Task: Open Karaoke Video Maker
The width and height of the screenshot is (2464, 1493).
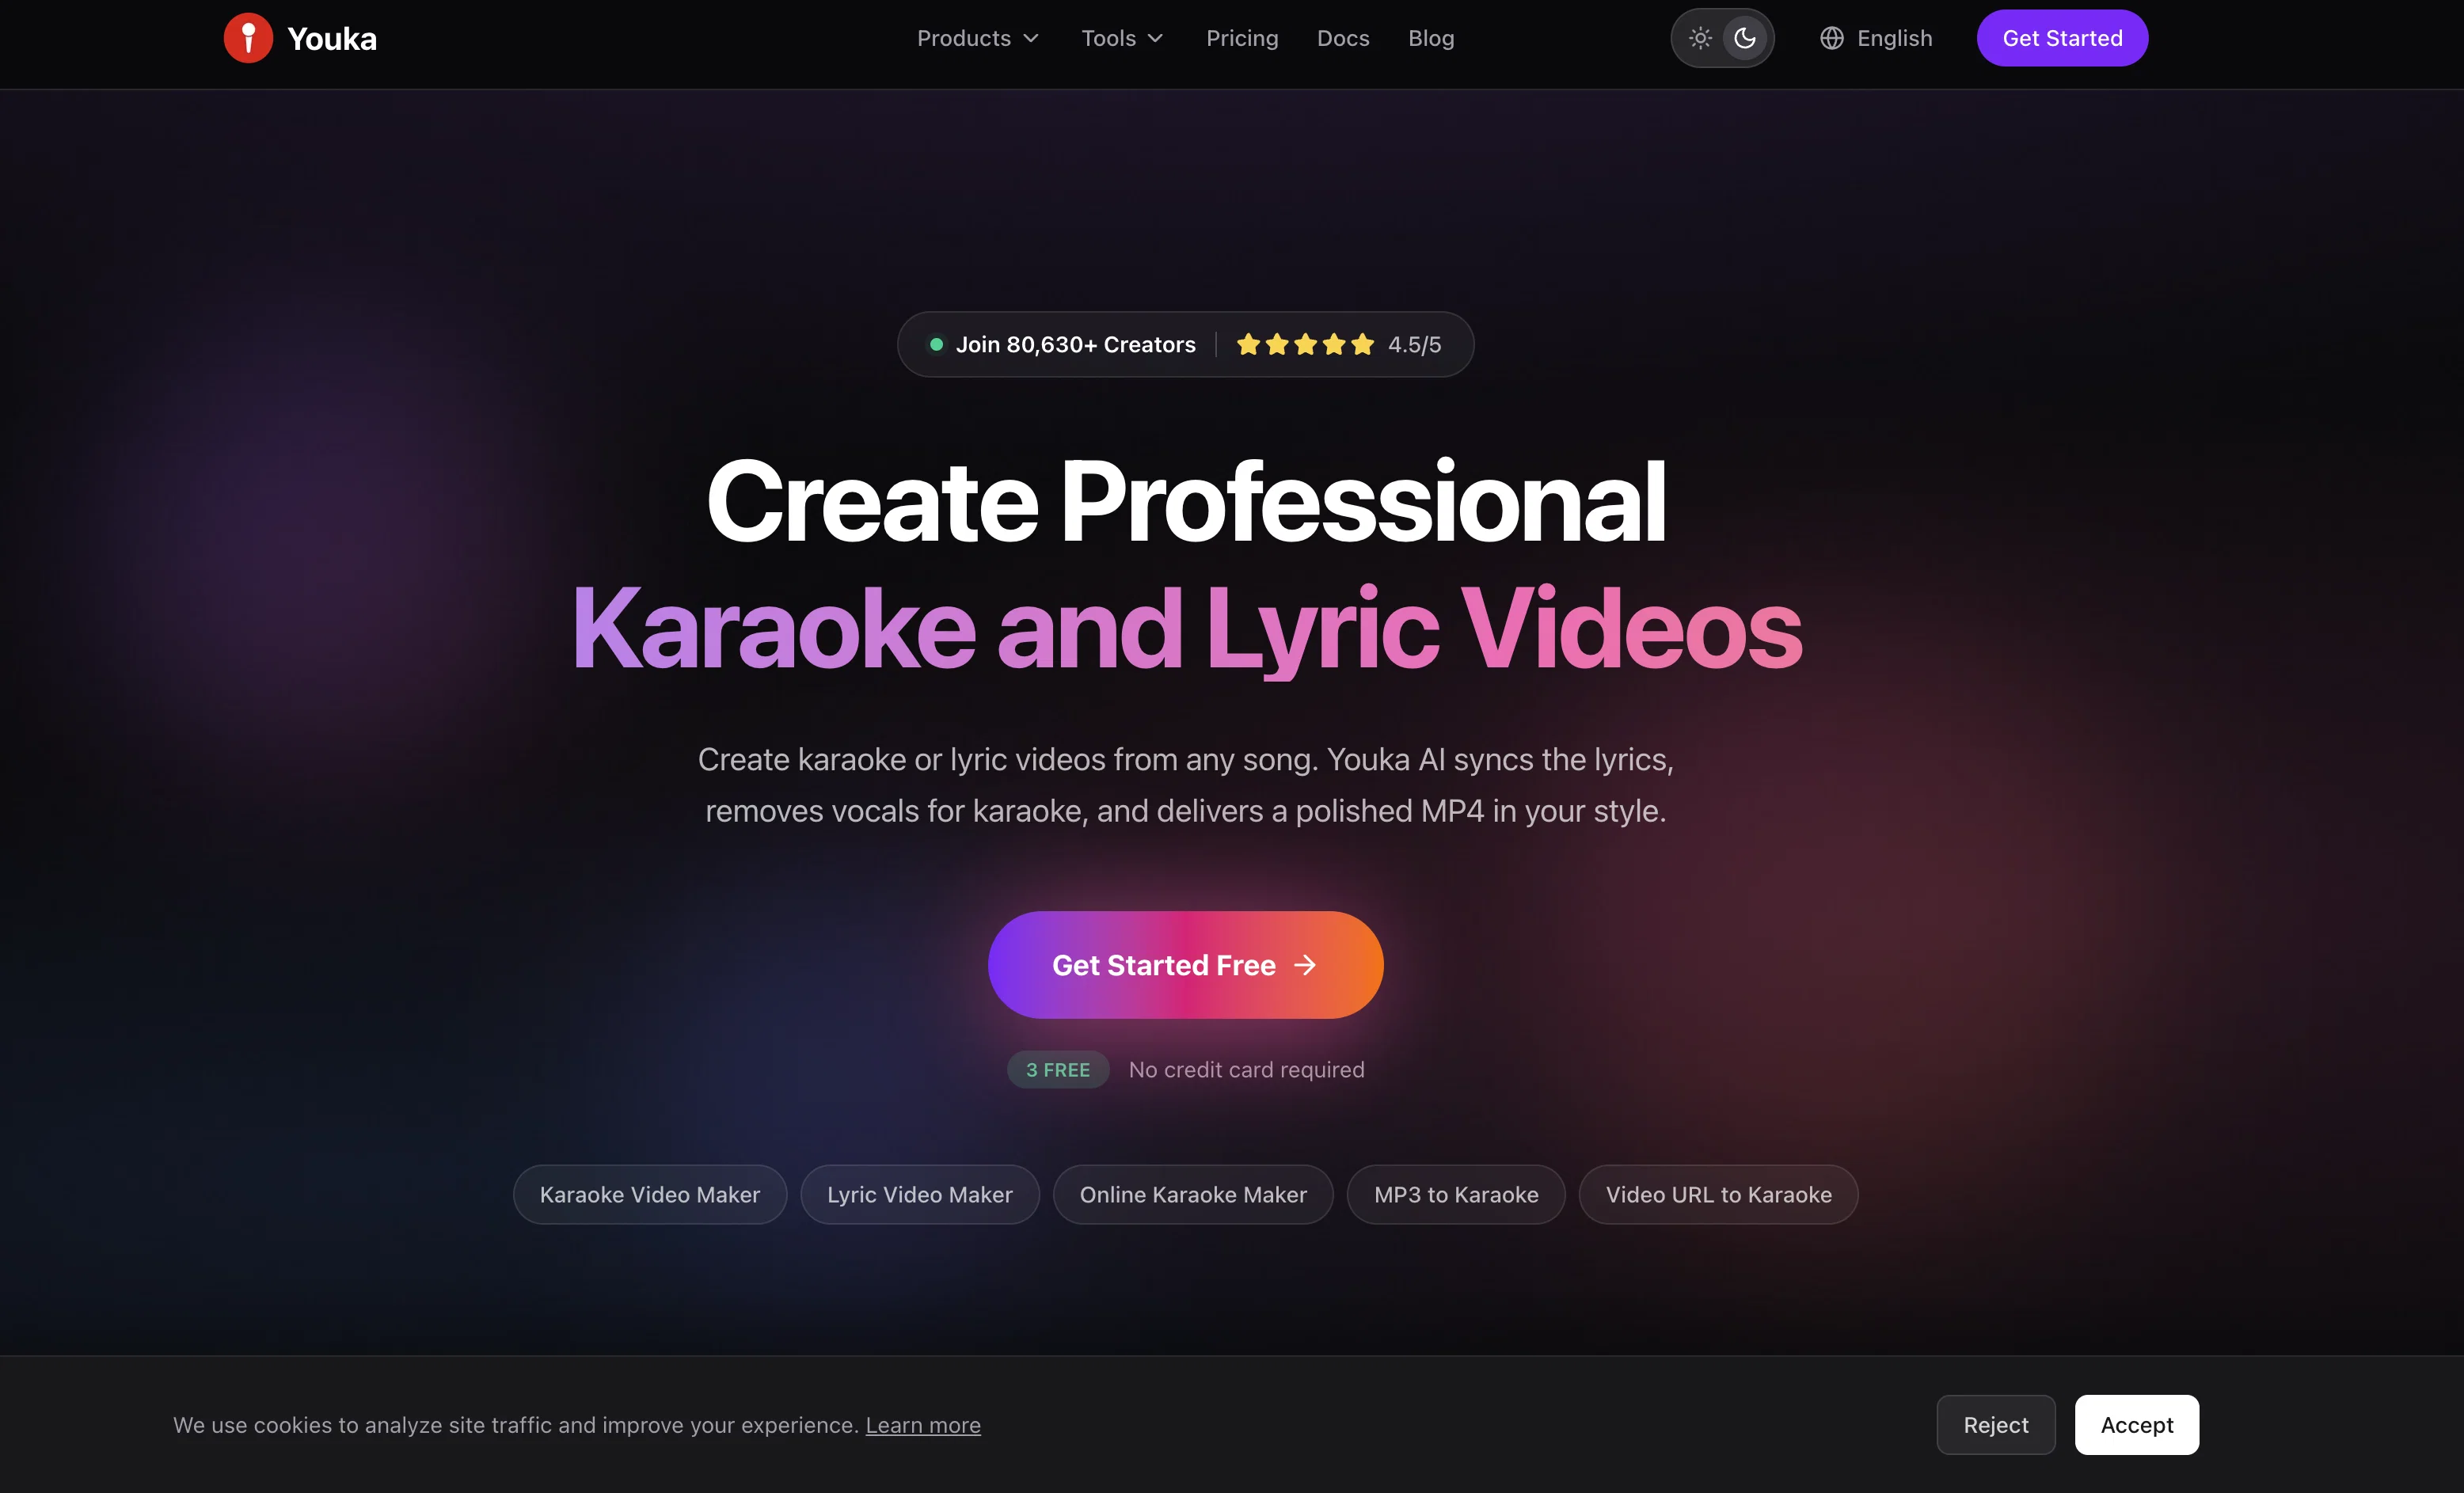Action: tap(650, 1194)
